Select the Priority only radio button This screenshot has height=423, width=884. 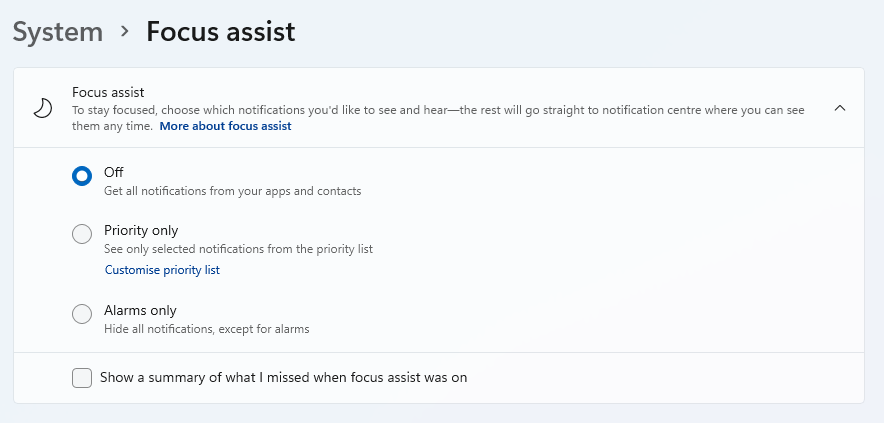[x=82, y=233]
